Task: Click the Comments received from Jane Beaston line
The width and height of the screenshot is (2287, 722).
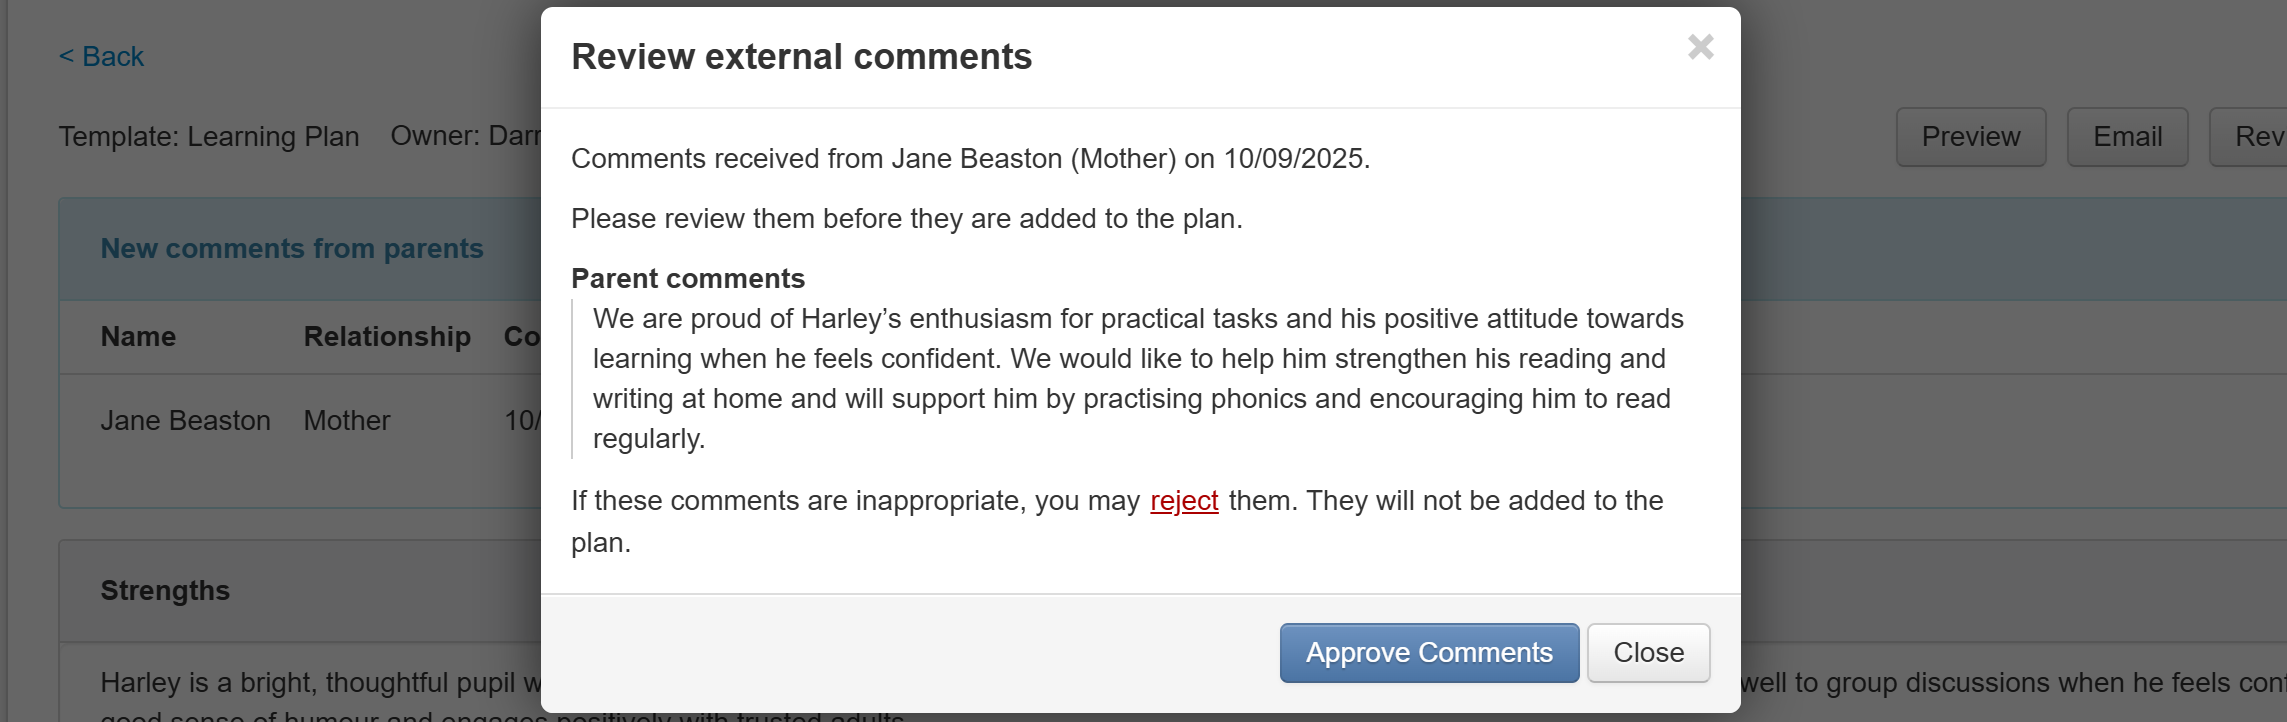Action: pos(969,159)
